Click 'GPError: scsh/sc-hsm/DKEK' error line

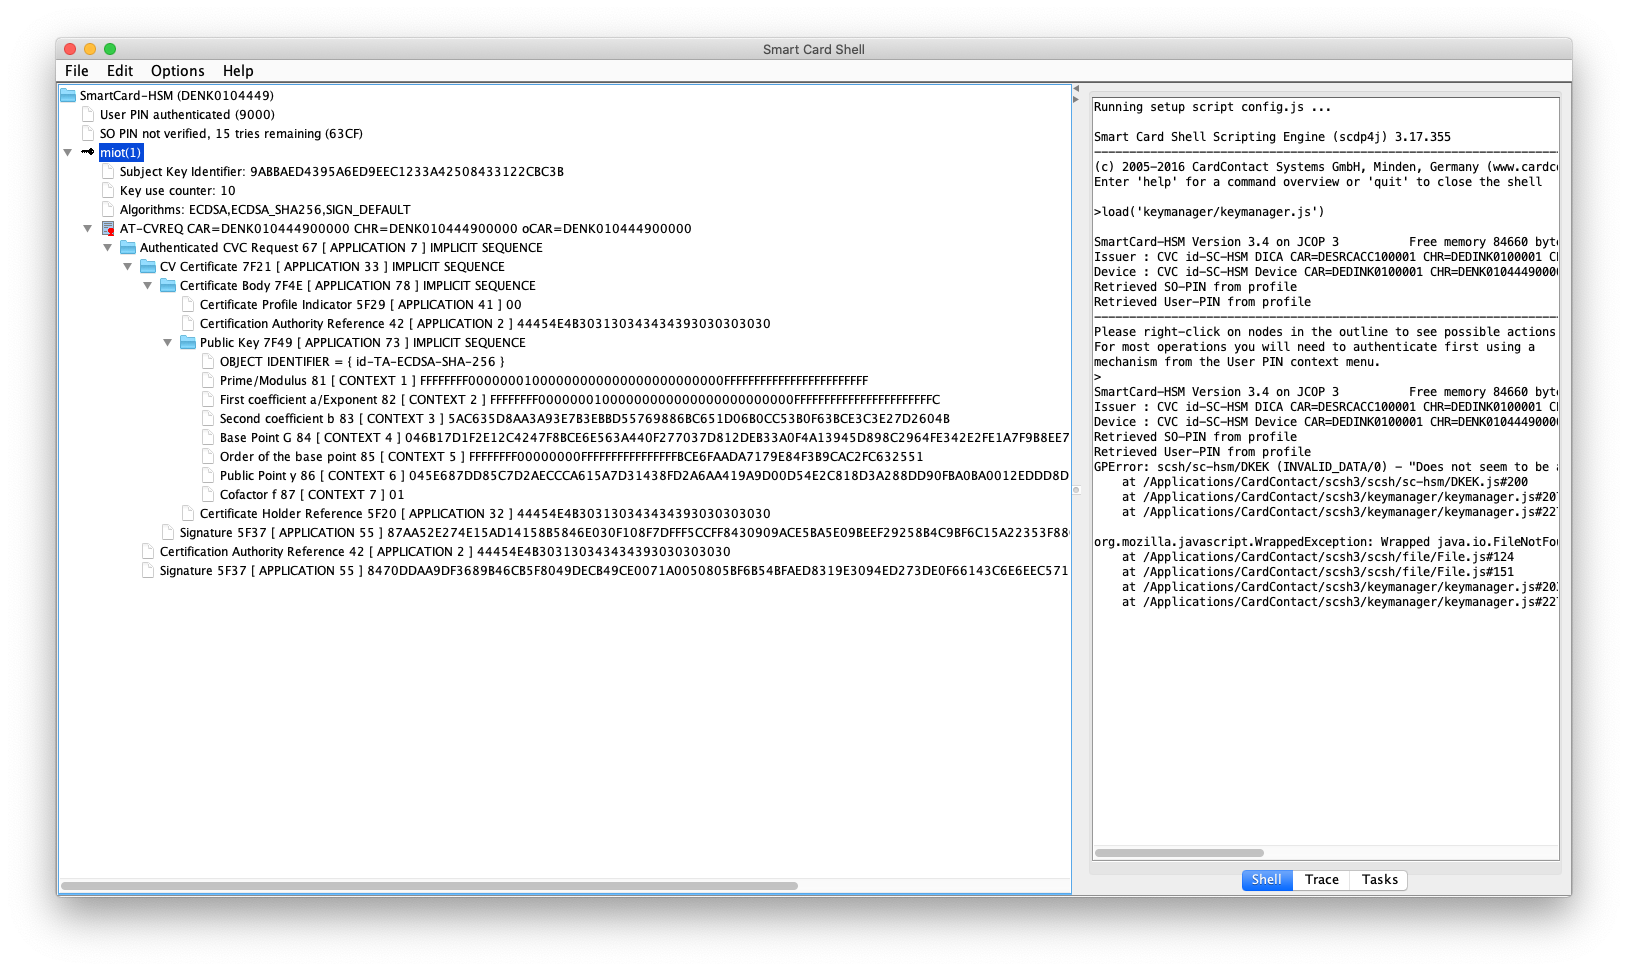pos(1326,467)
